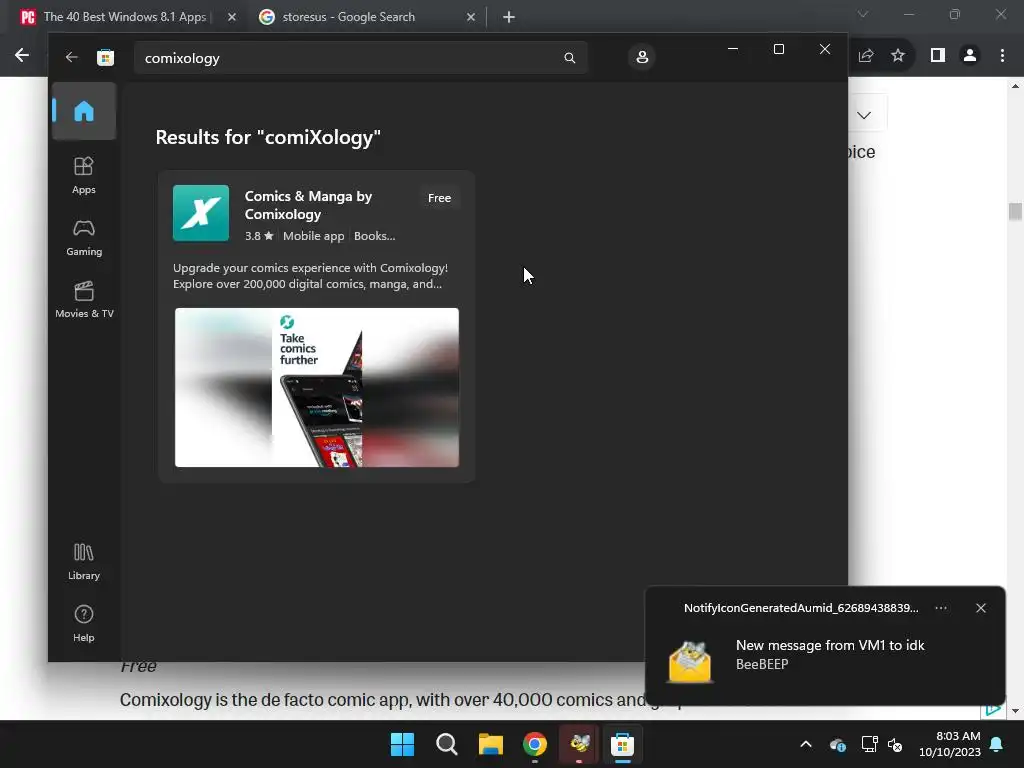The width and height of the screenshot is (1024, 768).
Task: Open notification options ellipsis
Action: tap(940, 608)
